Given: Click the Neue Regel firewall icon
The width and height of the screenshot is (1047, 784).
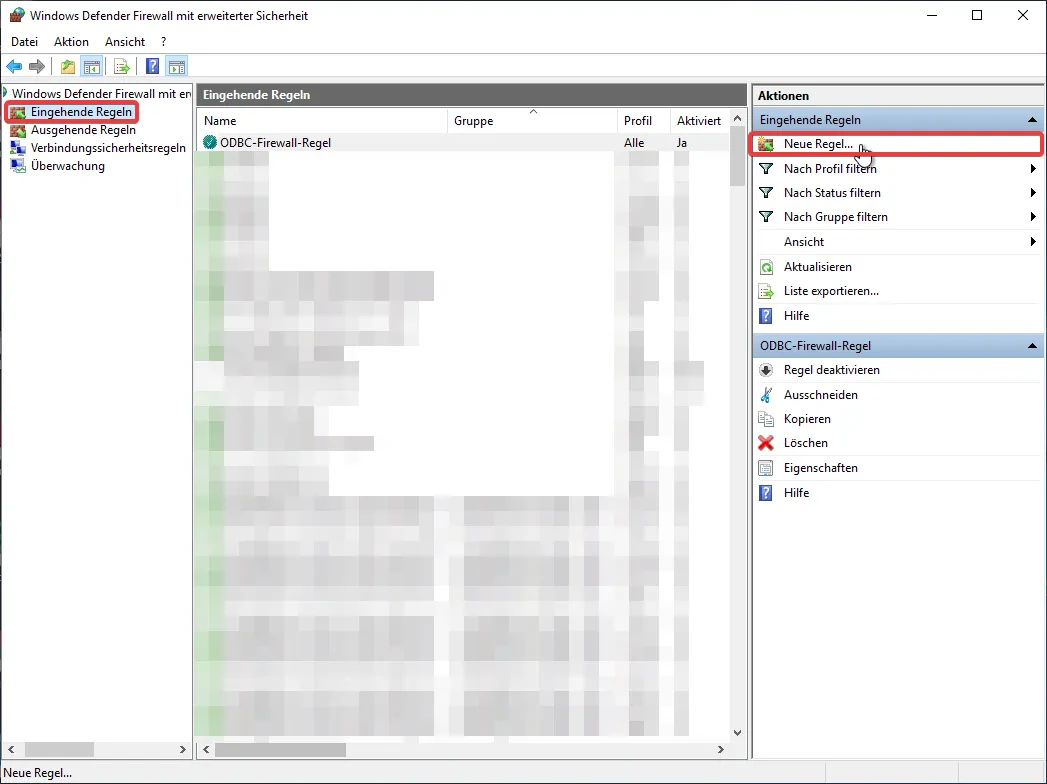Looking at the screenshot, I should click(766, 144).
